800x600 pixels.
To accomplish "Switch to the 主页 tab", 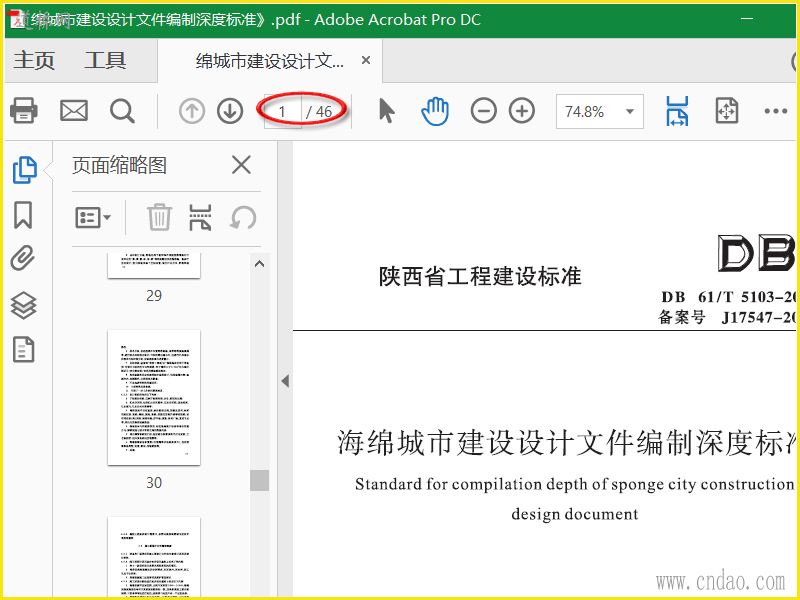I will click(34, 60).
